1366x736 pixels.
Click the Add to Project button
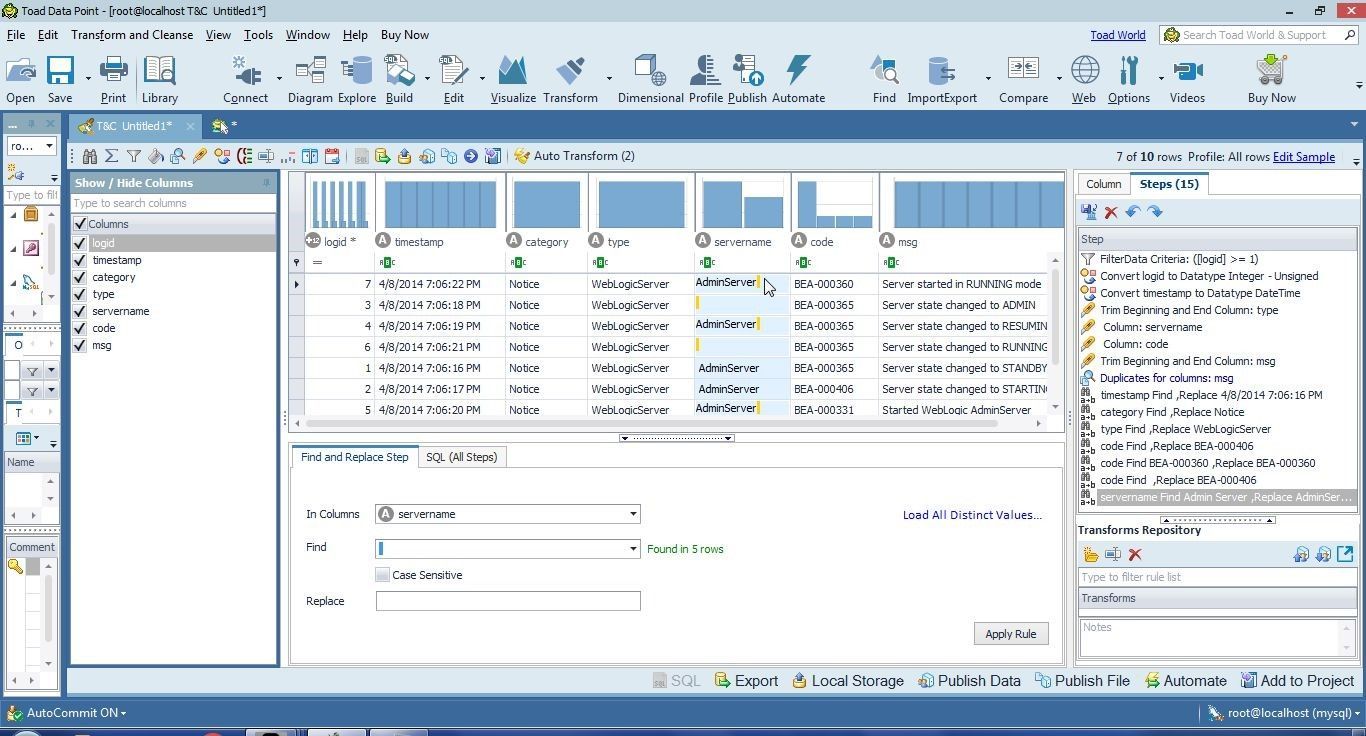(x=1297, y=681)
